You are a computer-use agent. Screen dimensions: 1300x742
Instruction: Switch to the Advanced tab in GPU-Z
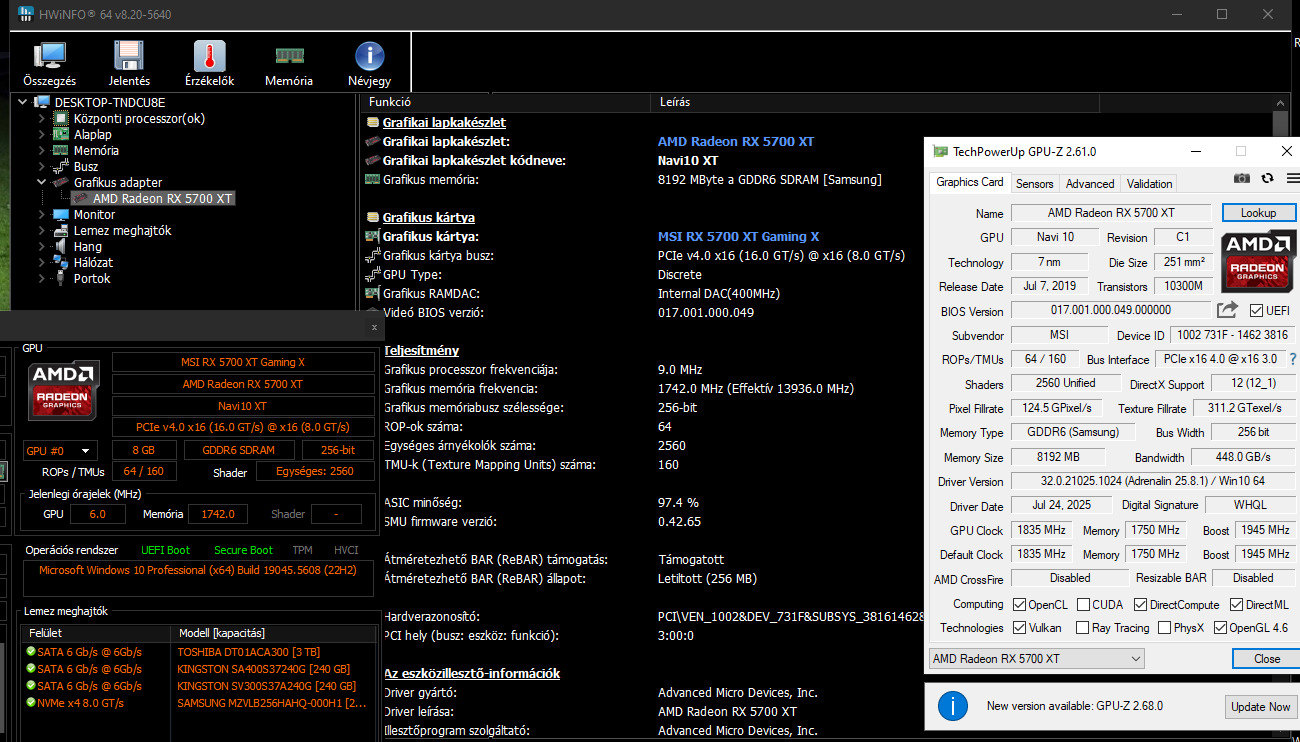pyautogui.click(x=1089, y=184)
